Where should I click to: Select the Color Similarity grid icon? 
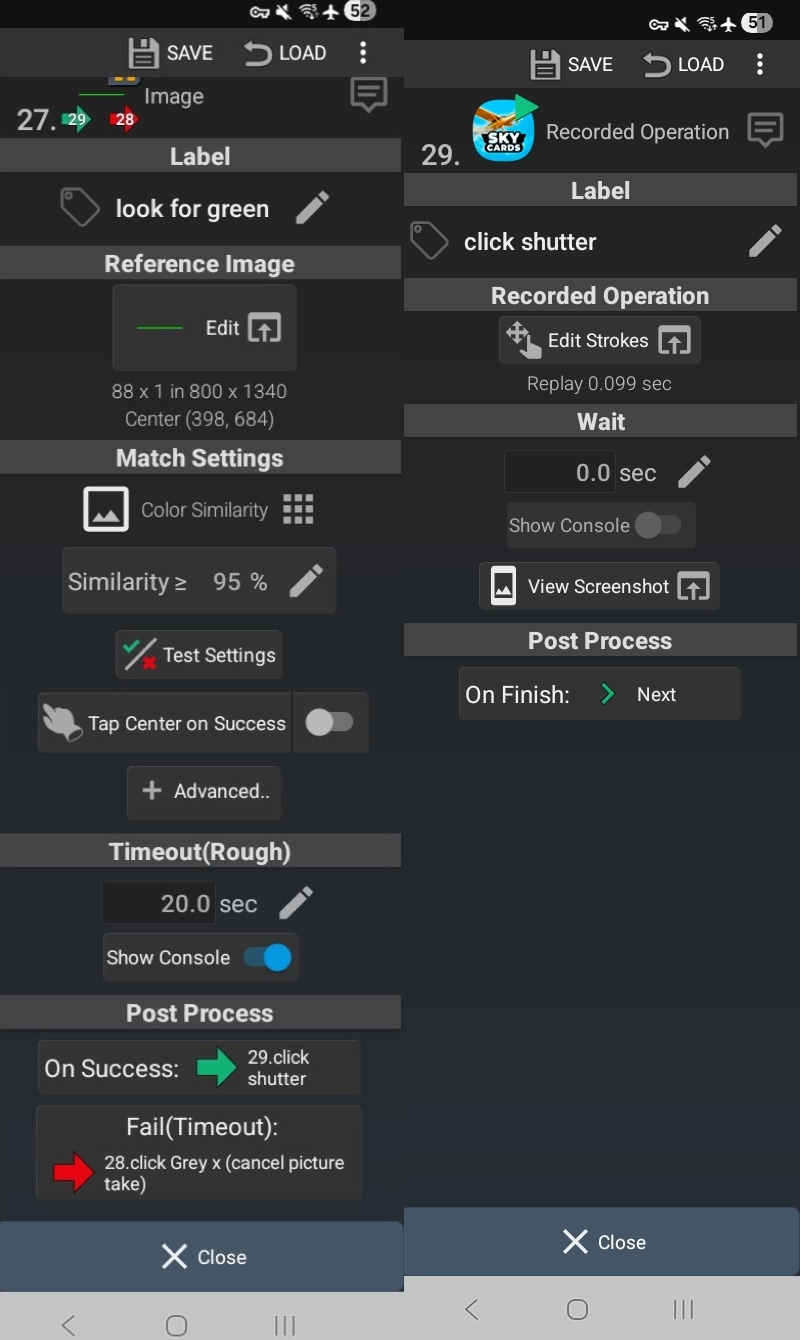[x=298, y=509]
